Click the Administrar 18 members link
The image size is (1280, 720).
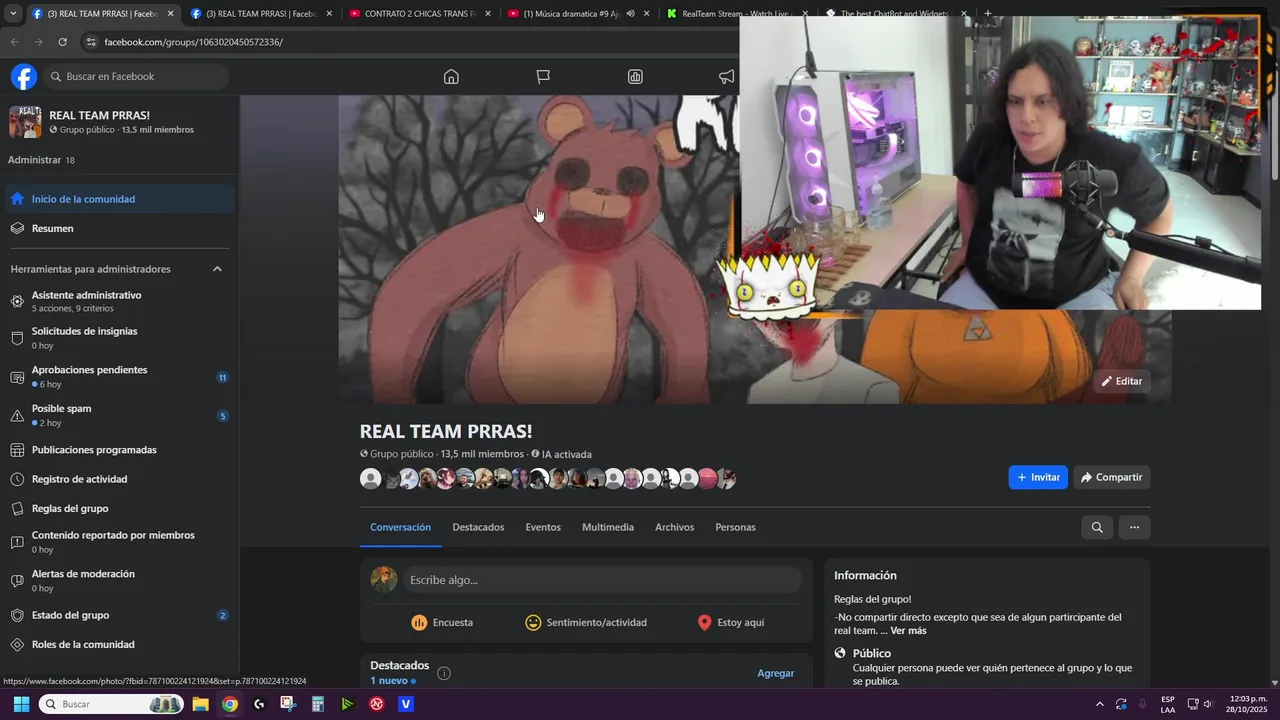[x=41, y=160]
